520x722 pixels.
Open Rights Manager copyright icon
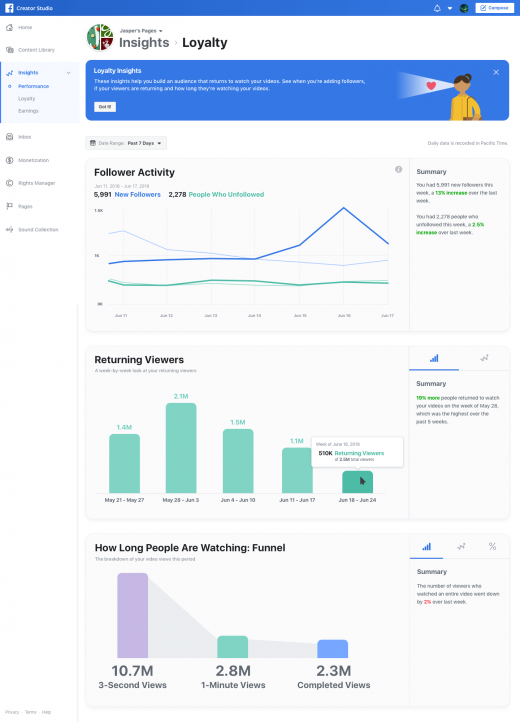tap(9, 183)
